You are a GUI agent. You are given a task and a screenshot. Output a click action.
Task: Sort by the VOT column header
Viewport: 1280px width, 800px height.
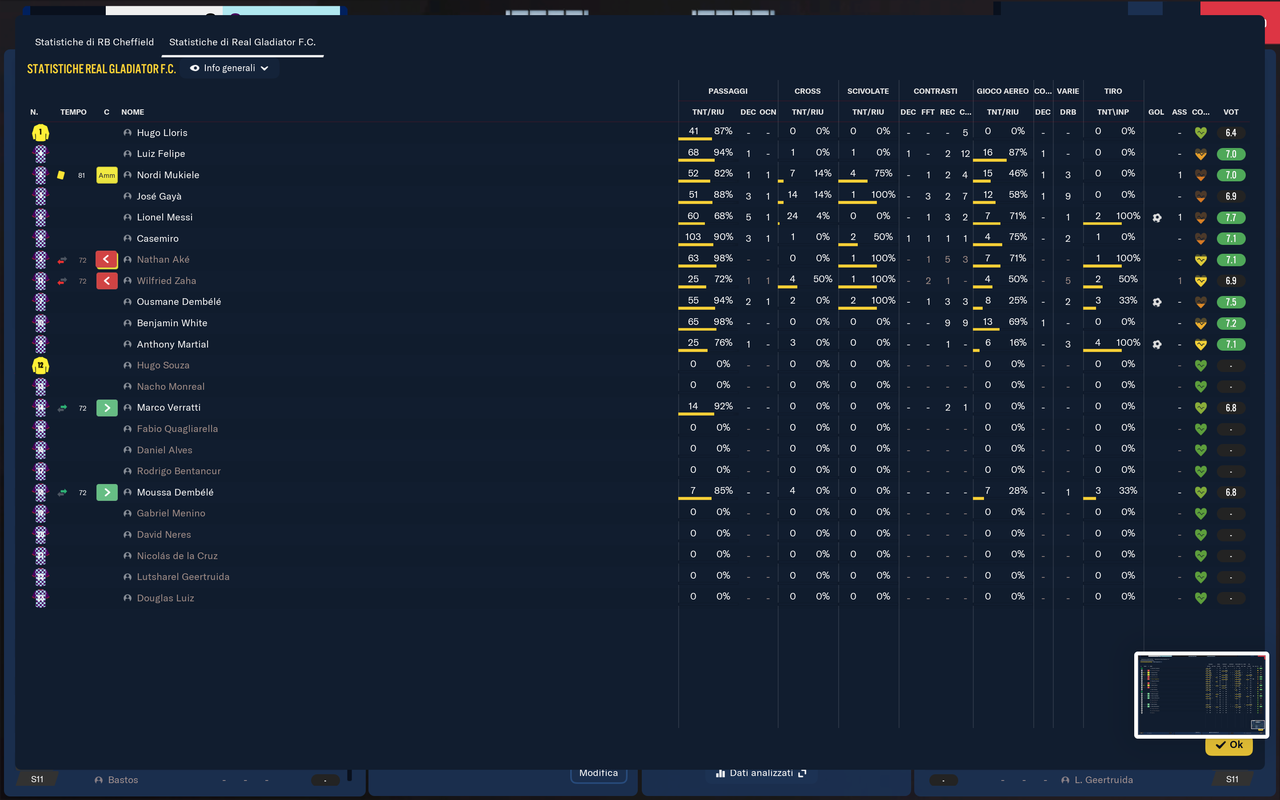pyautogui.click(x=1231, y=112)
